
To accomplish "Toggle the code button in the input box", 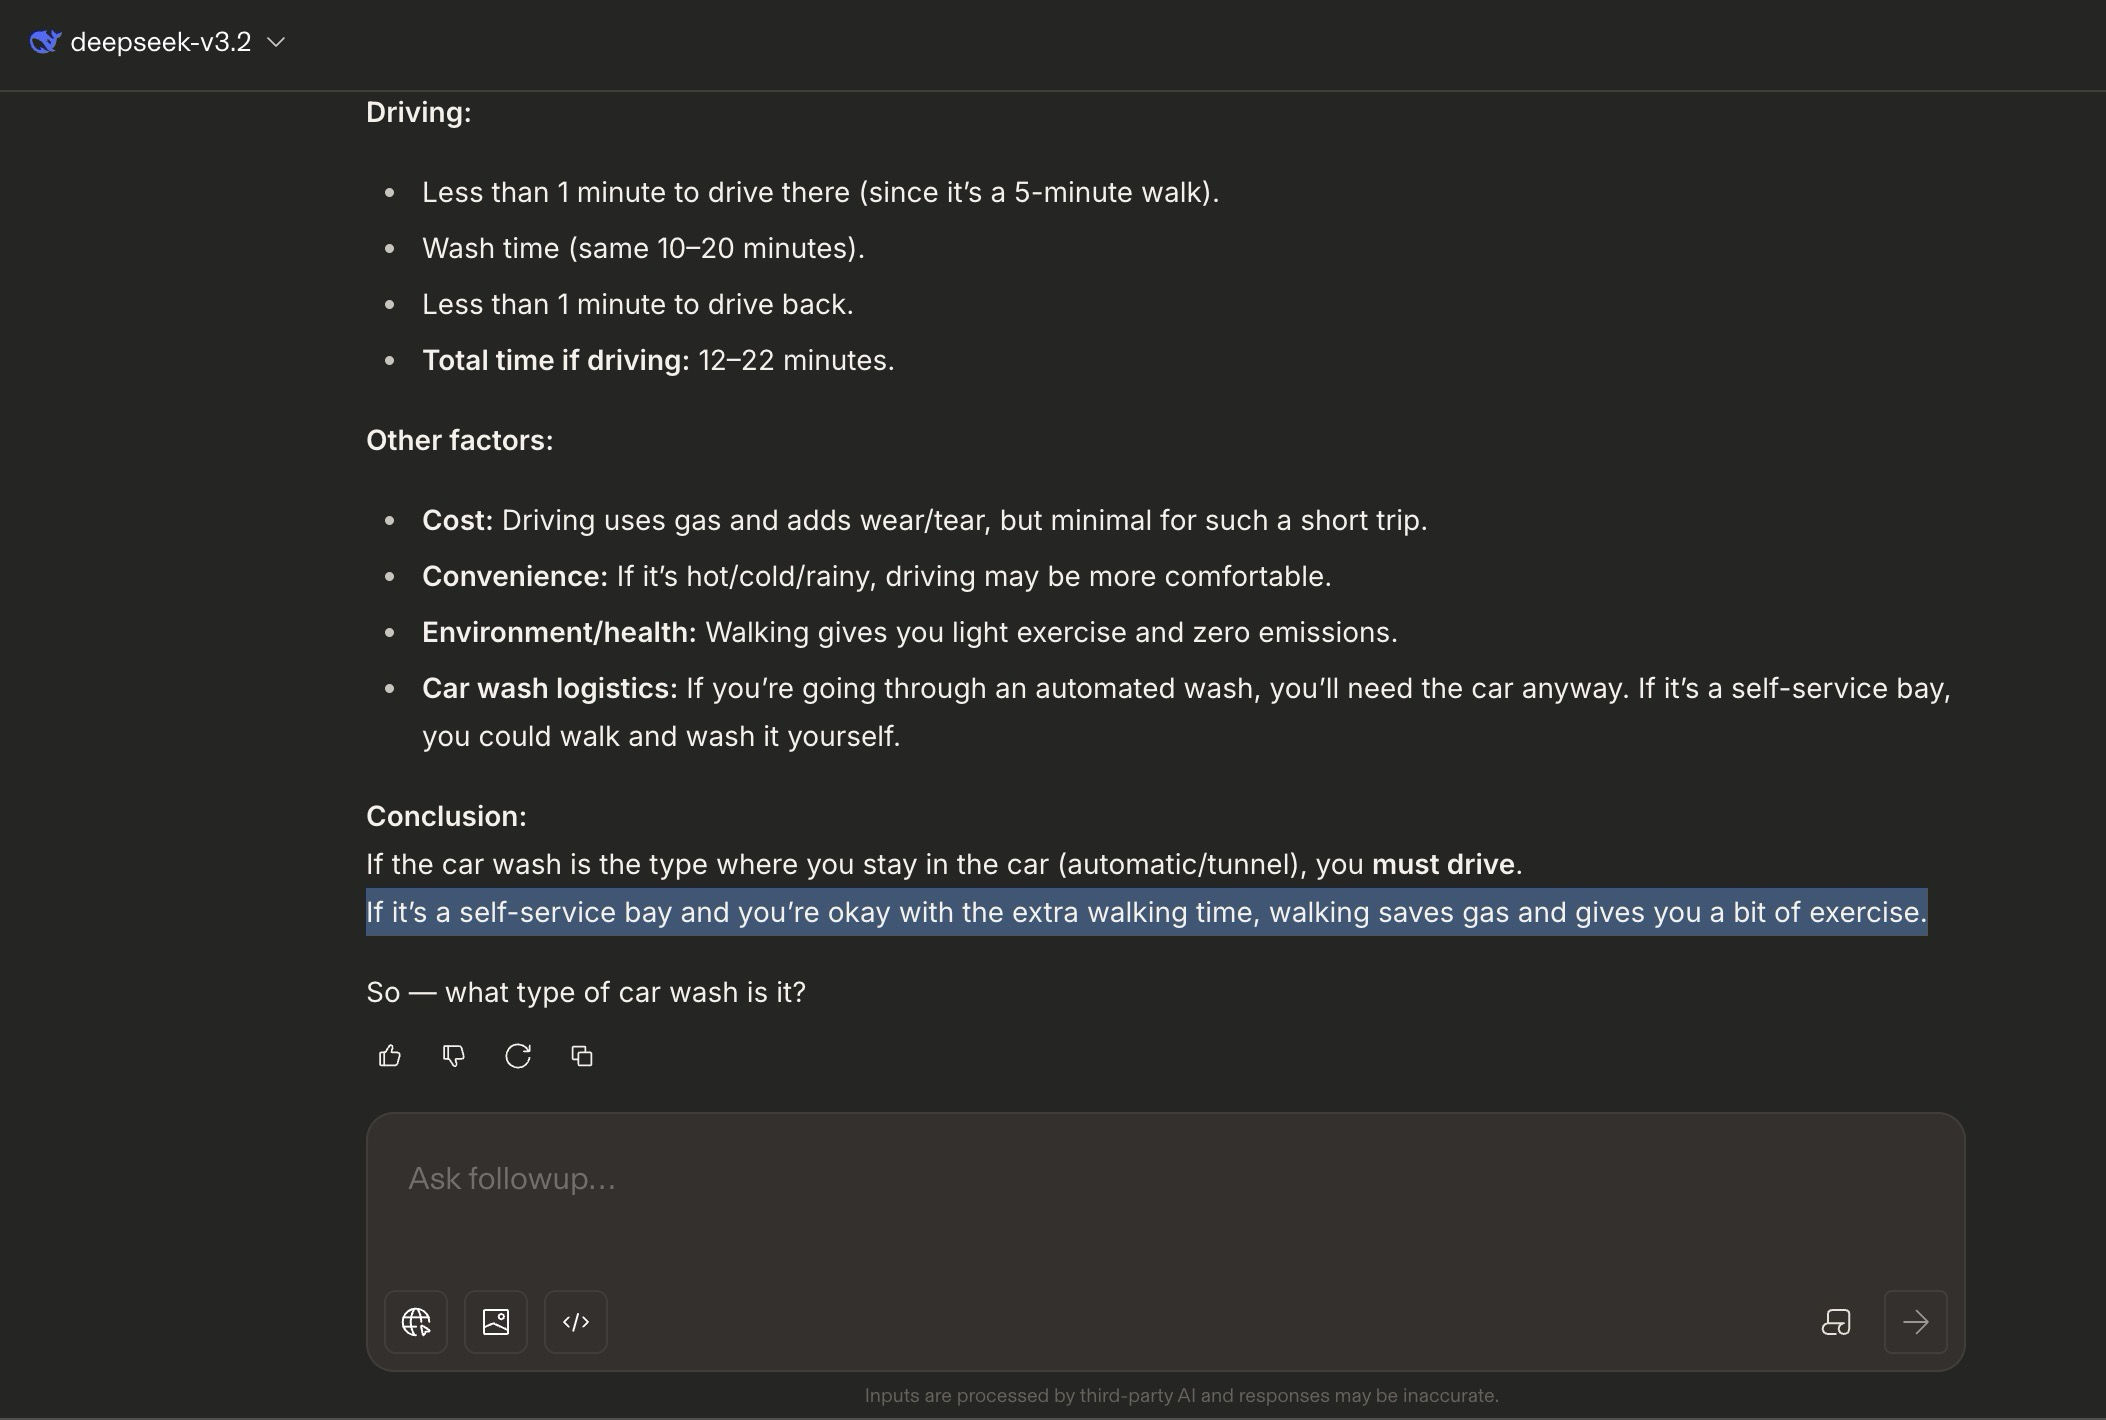I will [576, 1322].
